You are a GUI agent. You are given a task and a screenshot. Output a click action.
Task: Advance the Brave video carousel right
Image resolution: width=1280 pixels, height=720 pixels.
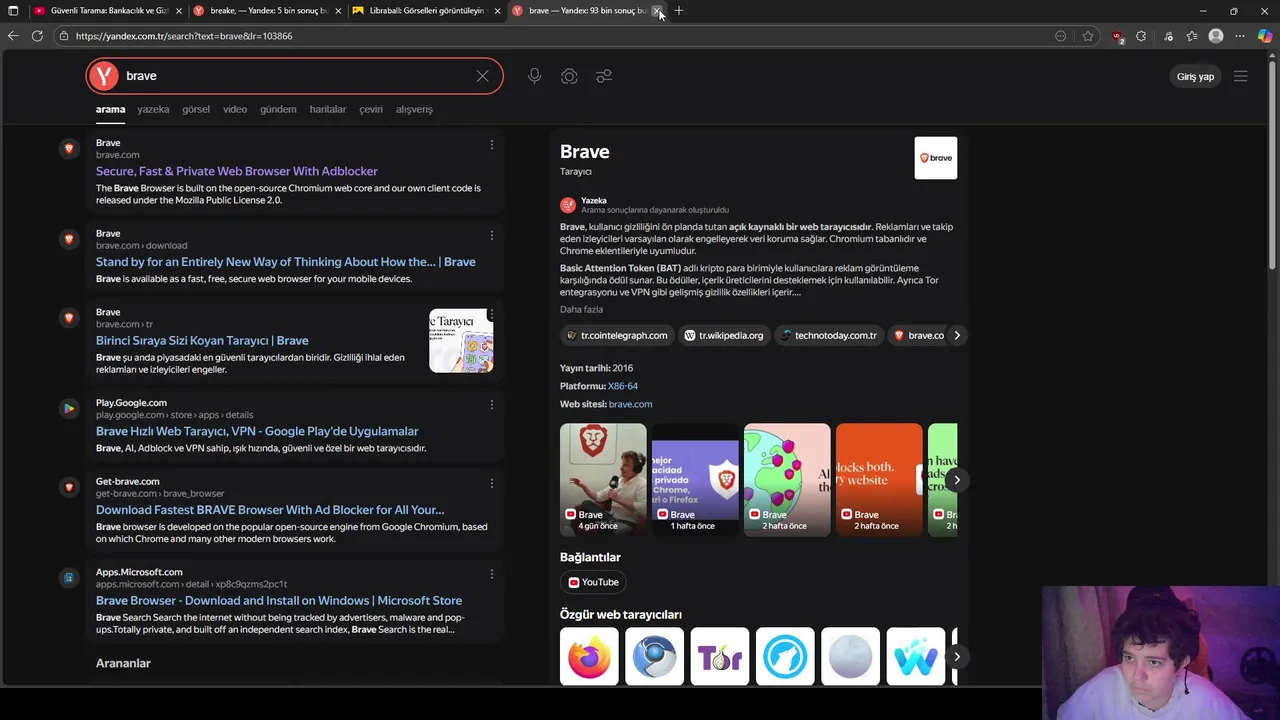[957, 480]
